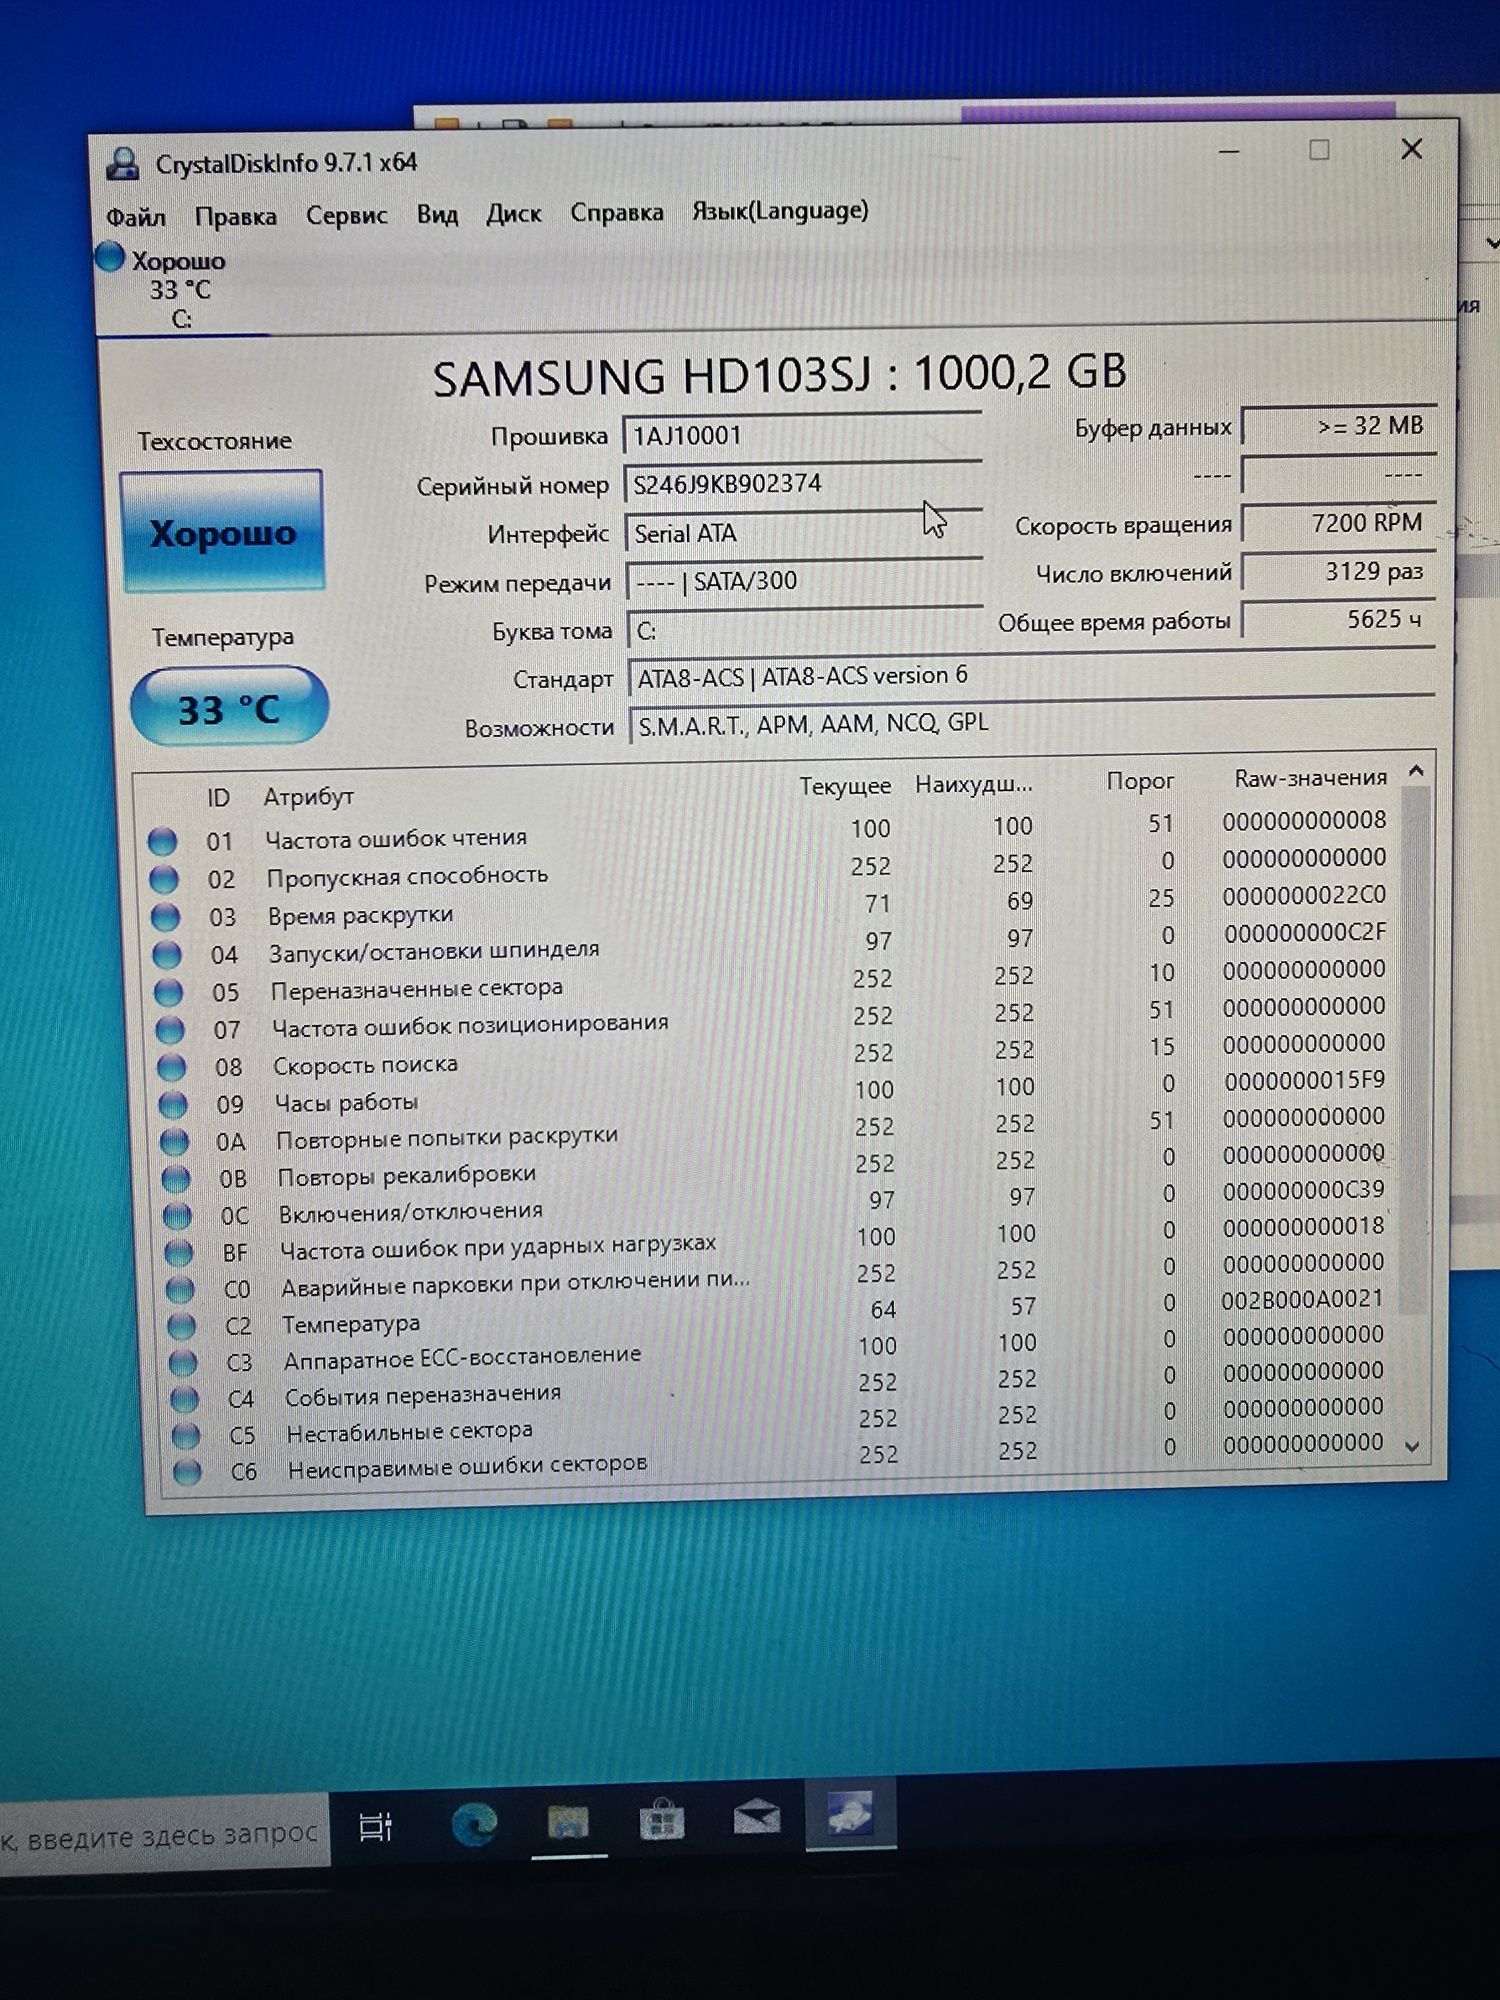Image resolution: width=1500 pixels, height=2000 pixels.
Task: Click the 3129 раз power-on count value
Action: pyautogui.click(x=1338, y=571)
